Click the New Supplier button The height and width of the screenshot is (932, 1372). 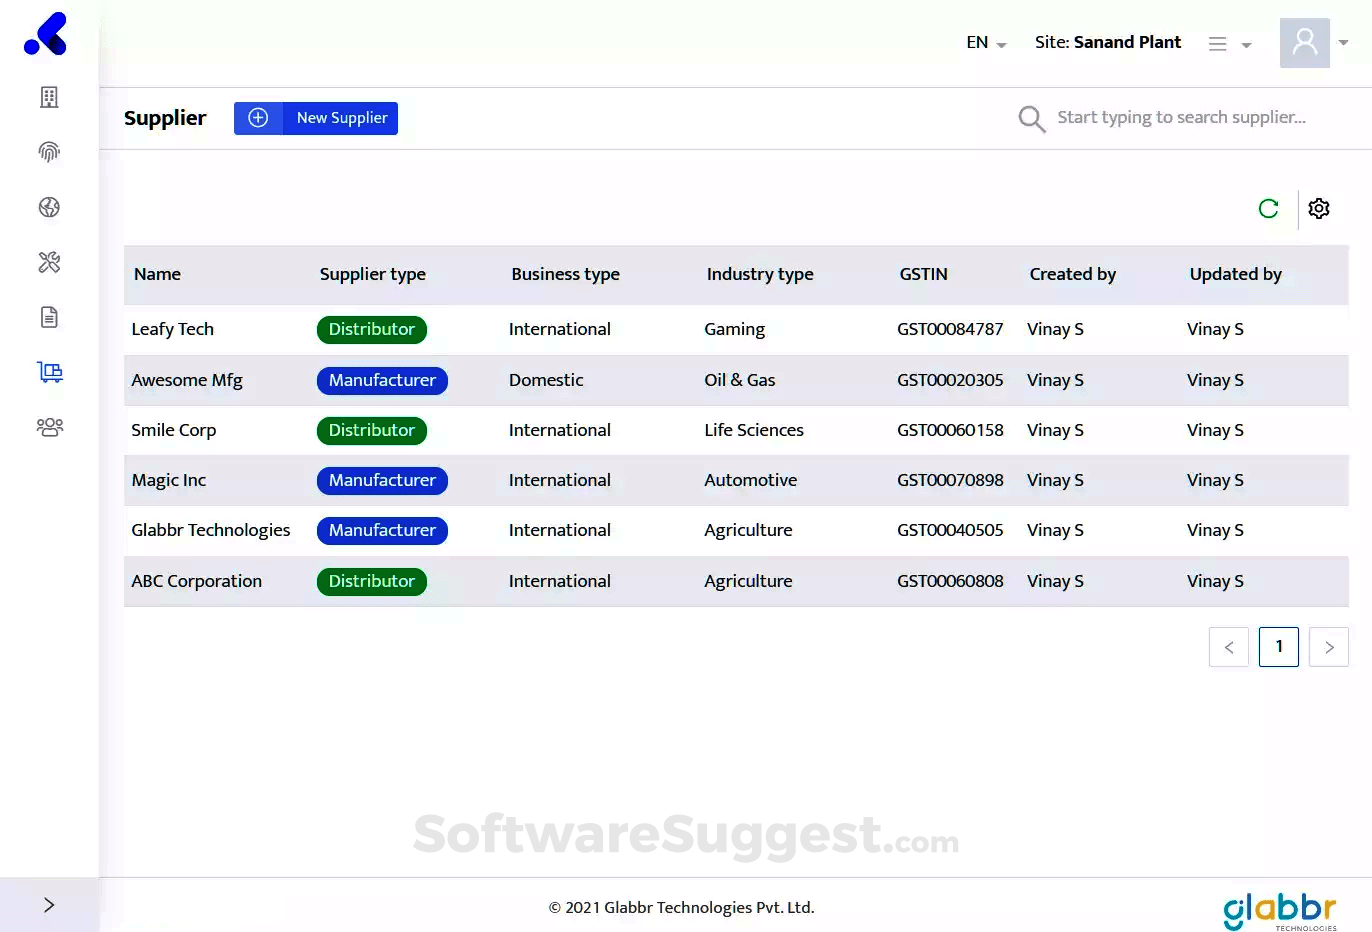pos(316,118)
